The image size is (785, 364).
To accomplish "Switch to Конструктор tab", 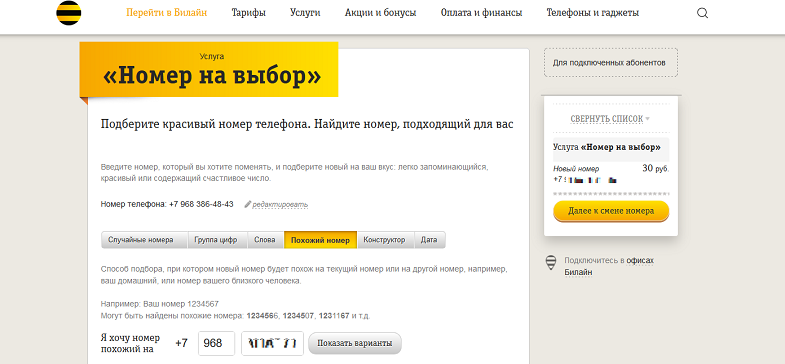I will pos(385,240).
